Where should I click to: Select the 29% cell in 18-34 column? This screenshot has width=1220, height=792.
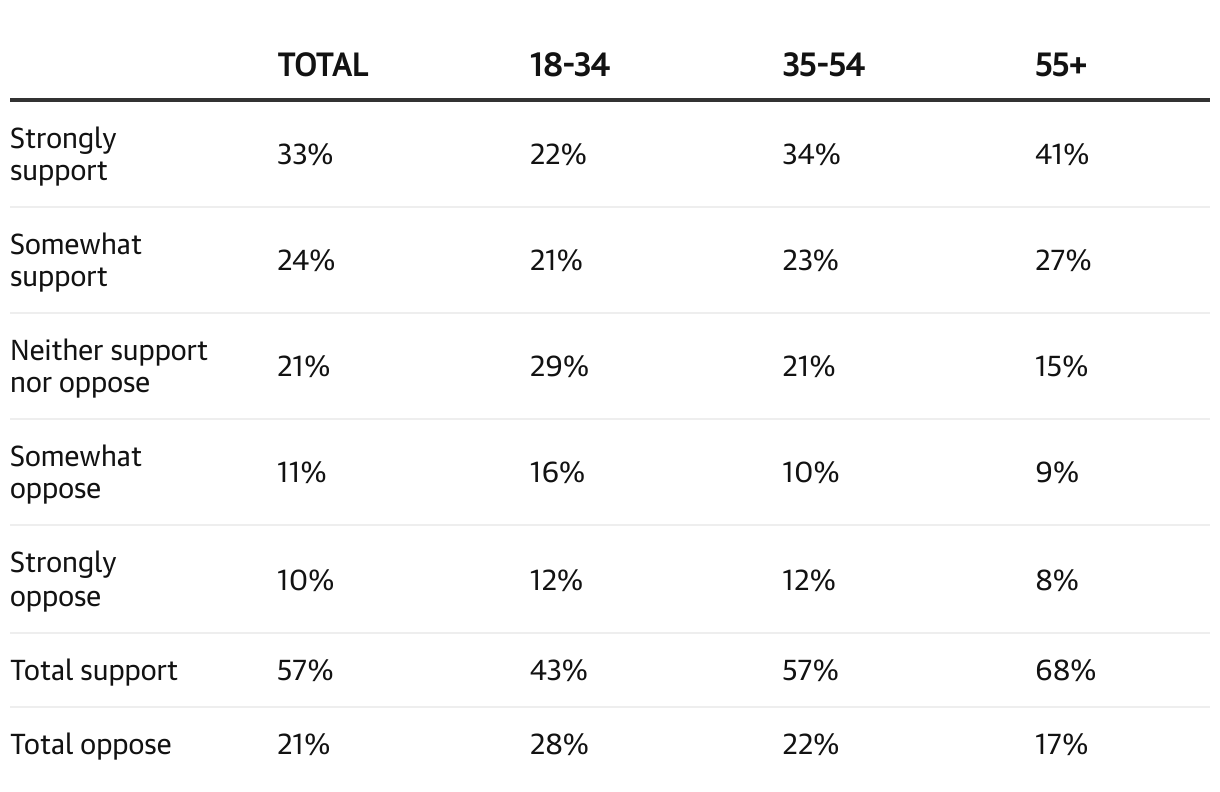[559, 366]
